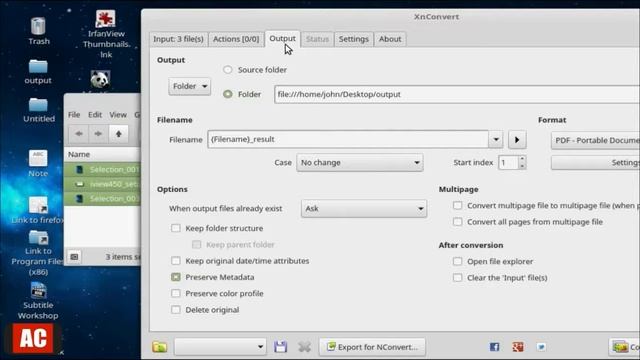The height and width of the screenshot is (360, 640).
Task: Select first Selection_001 file in file manager
Action: tap(102, 169)
